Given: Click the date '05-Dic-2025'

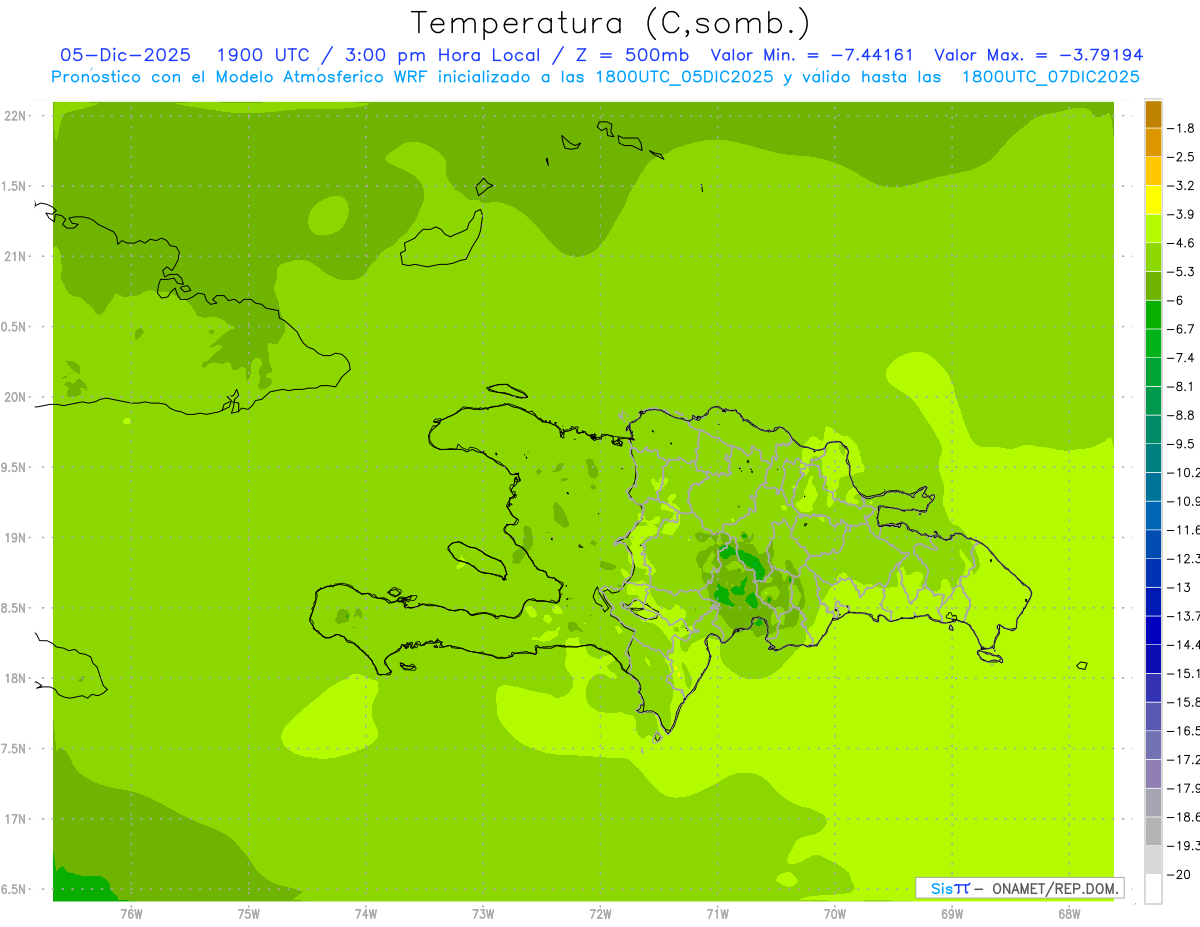Looking at the screenshot, I should [x=125, y=55].
